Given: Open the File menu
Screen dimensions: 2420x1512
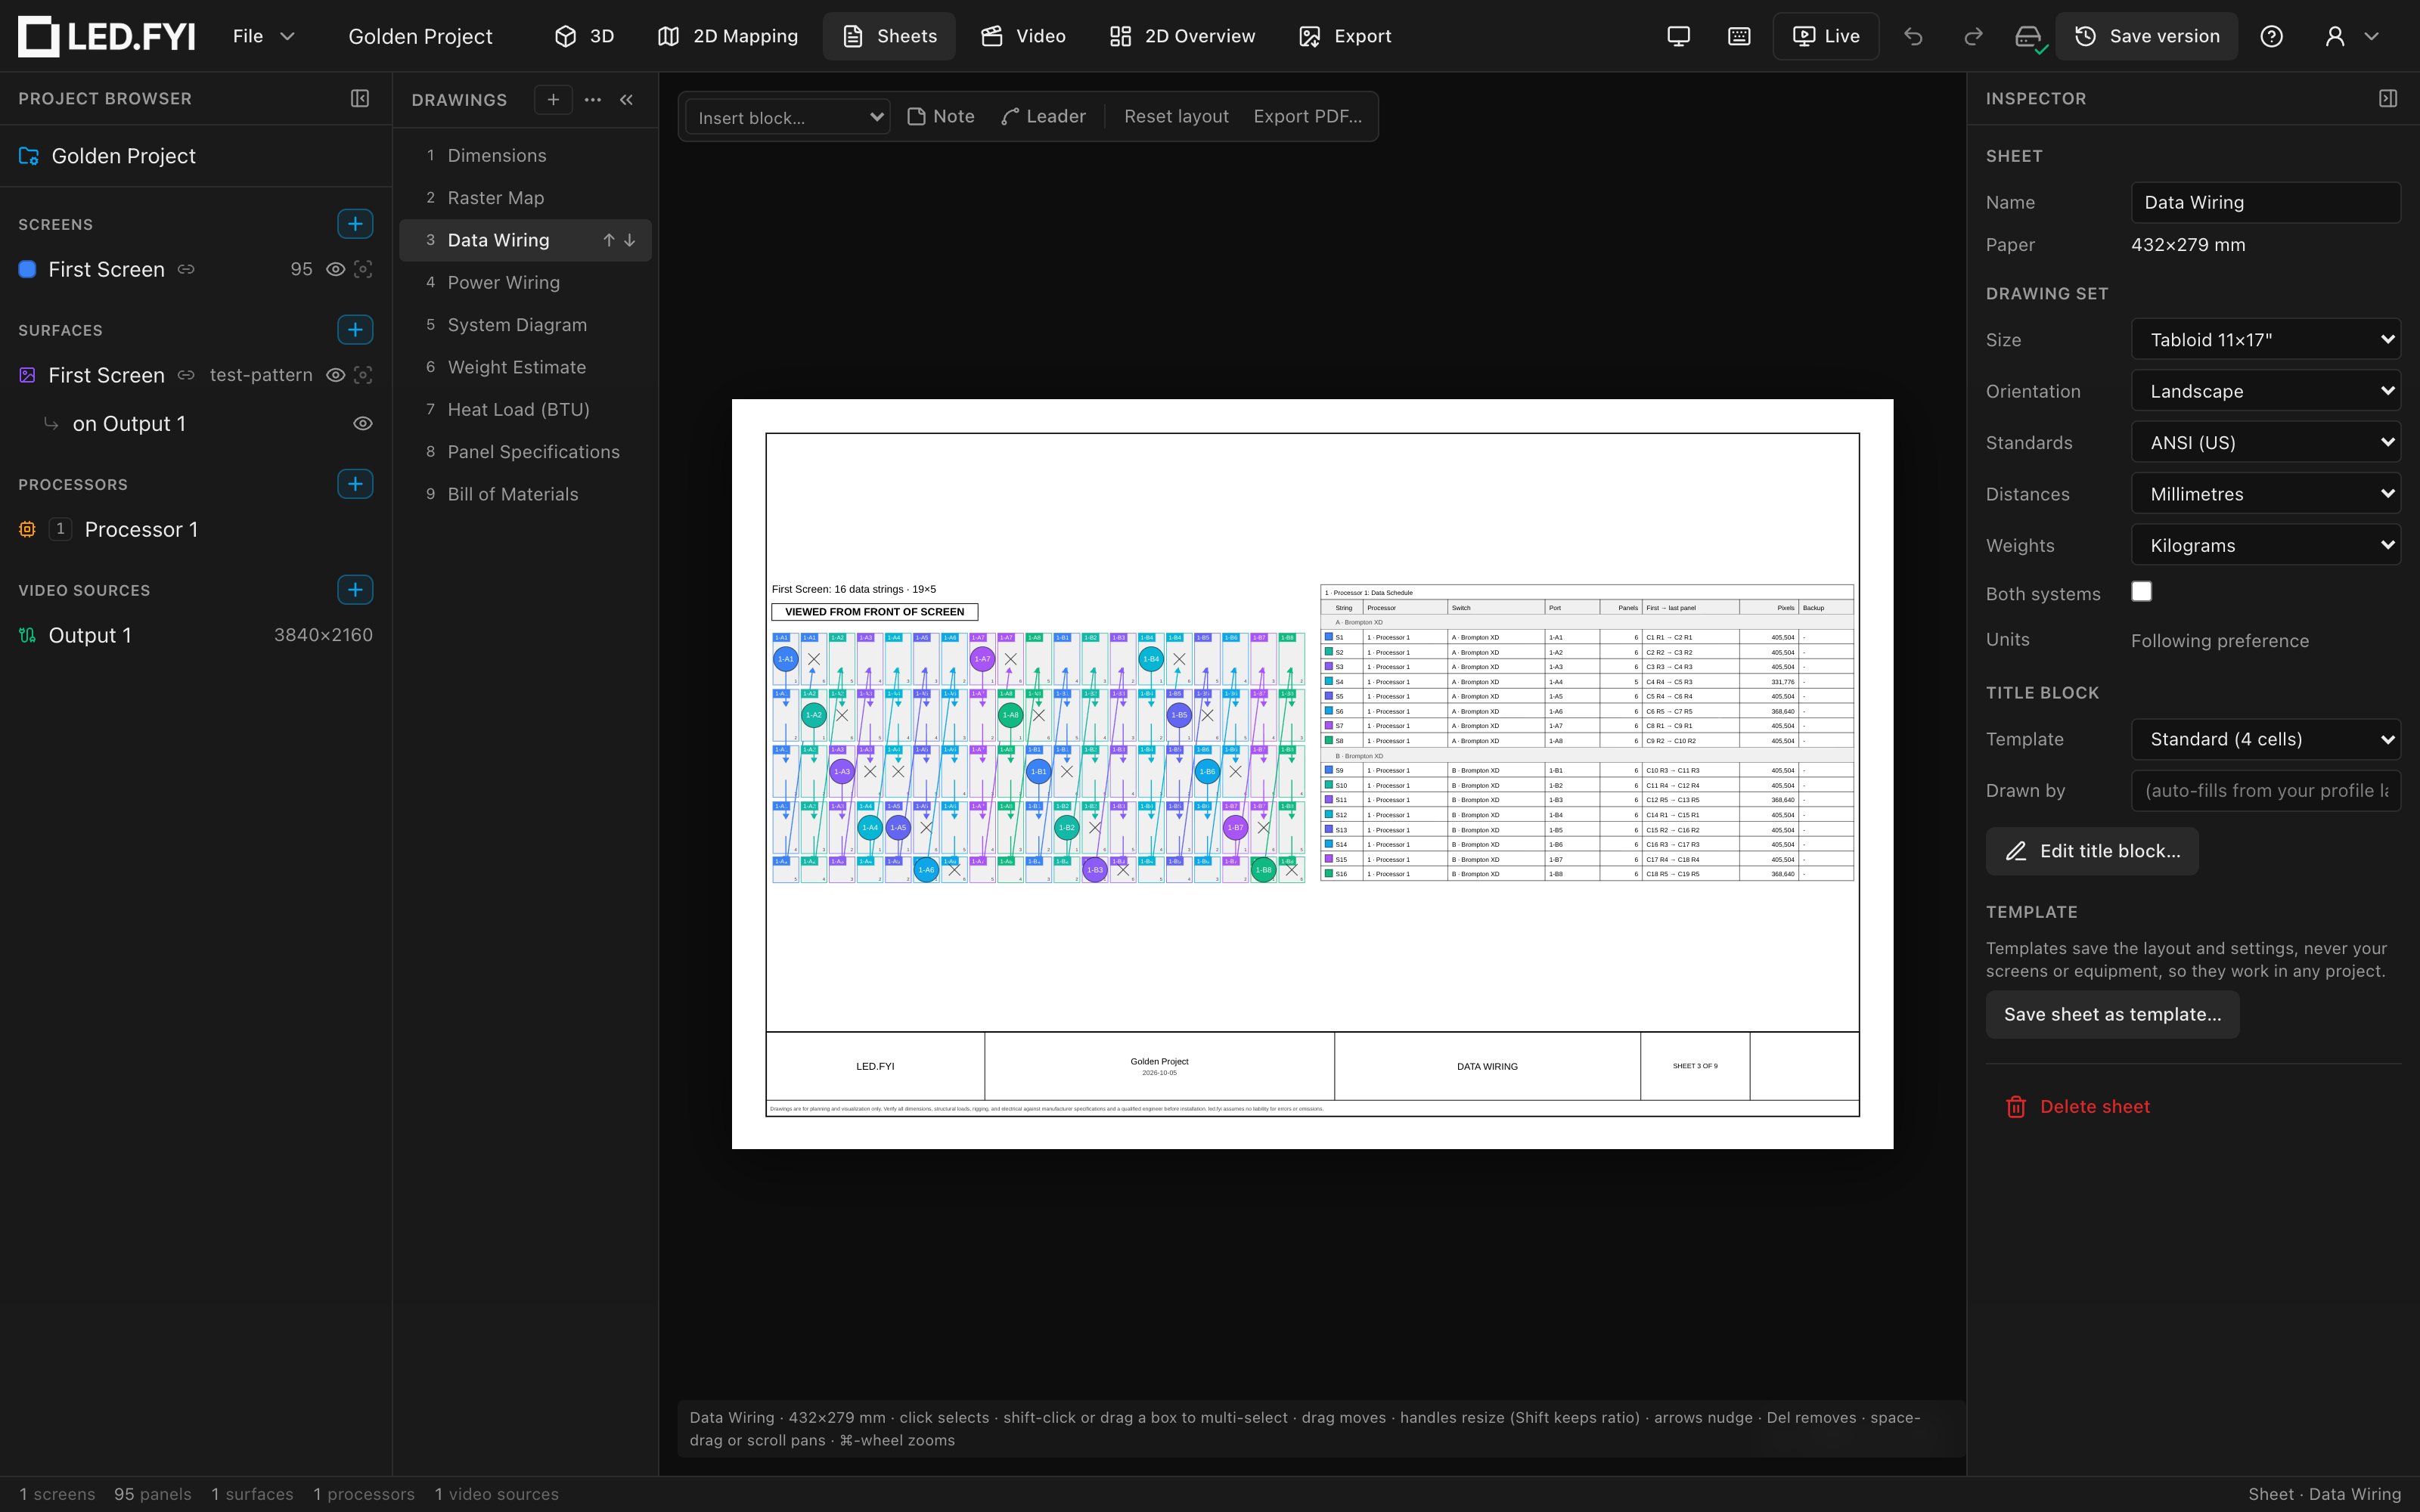Looking at the screenshot, I should pyautogui.click(x=263, y=36).
